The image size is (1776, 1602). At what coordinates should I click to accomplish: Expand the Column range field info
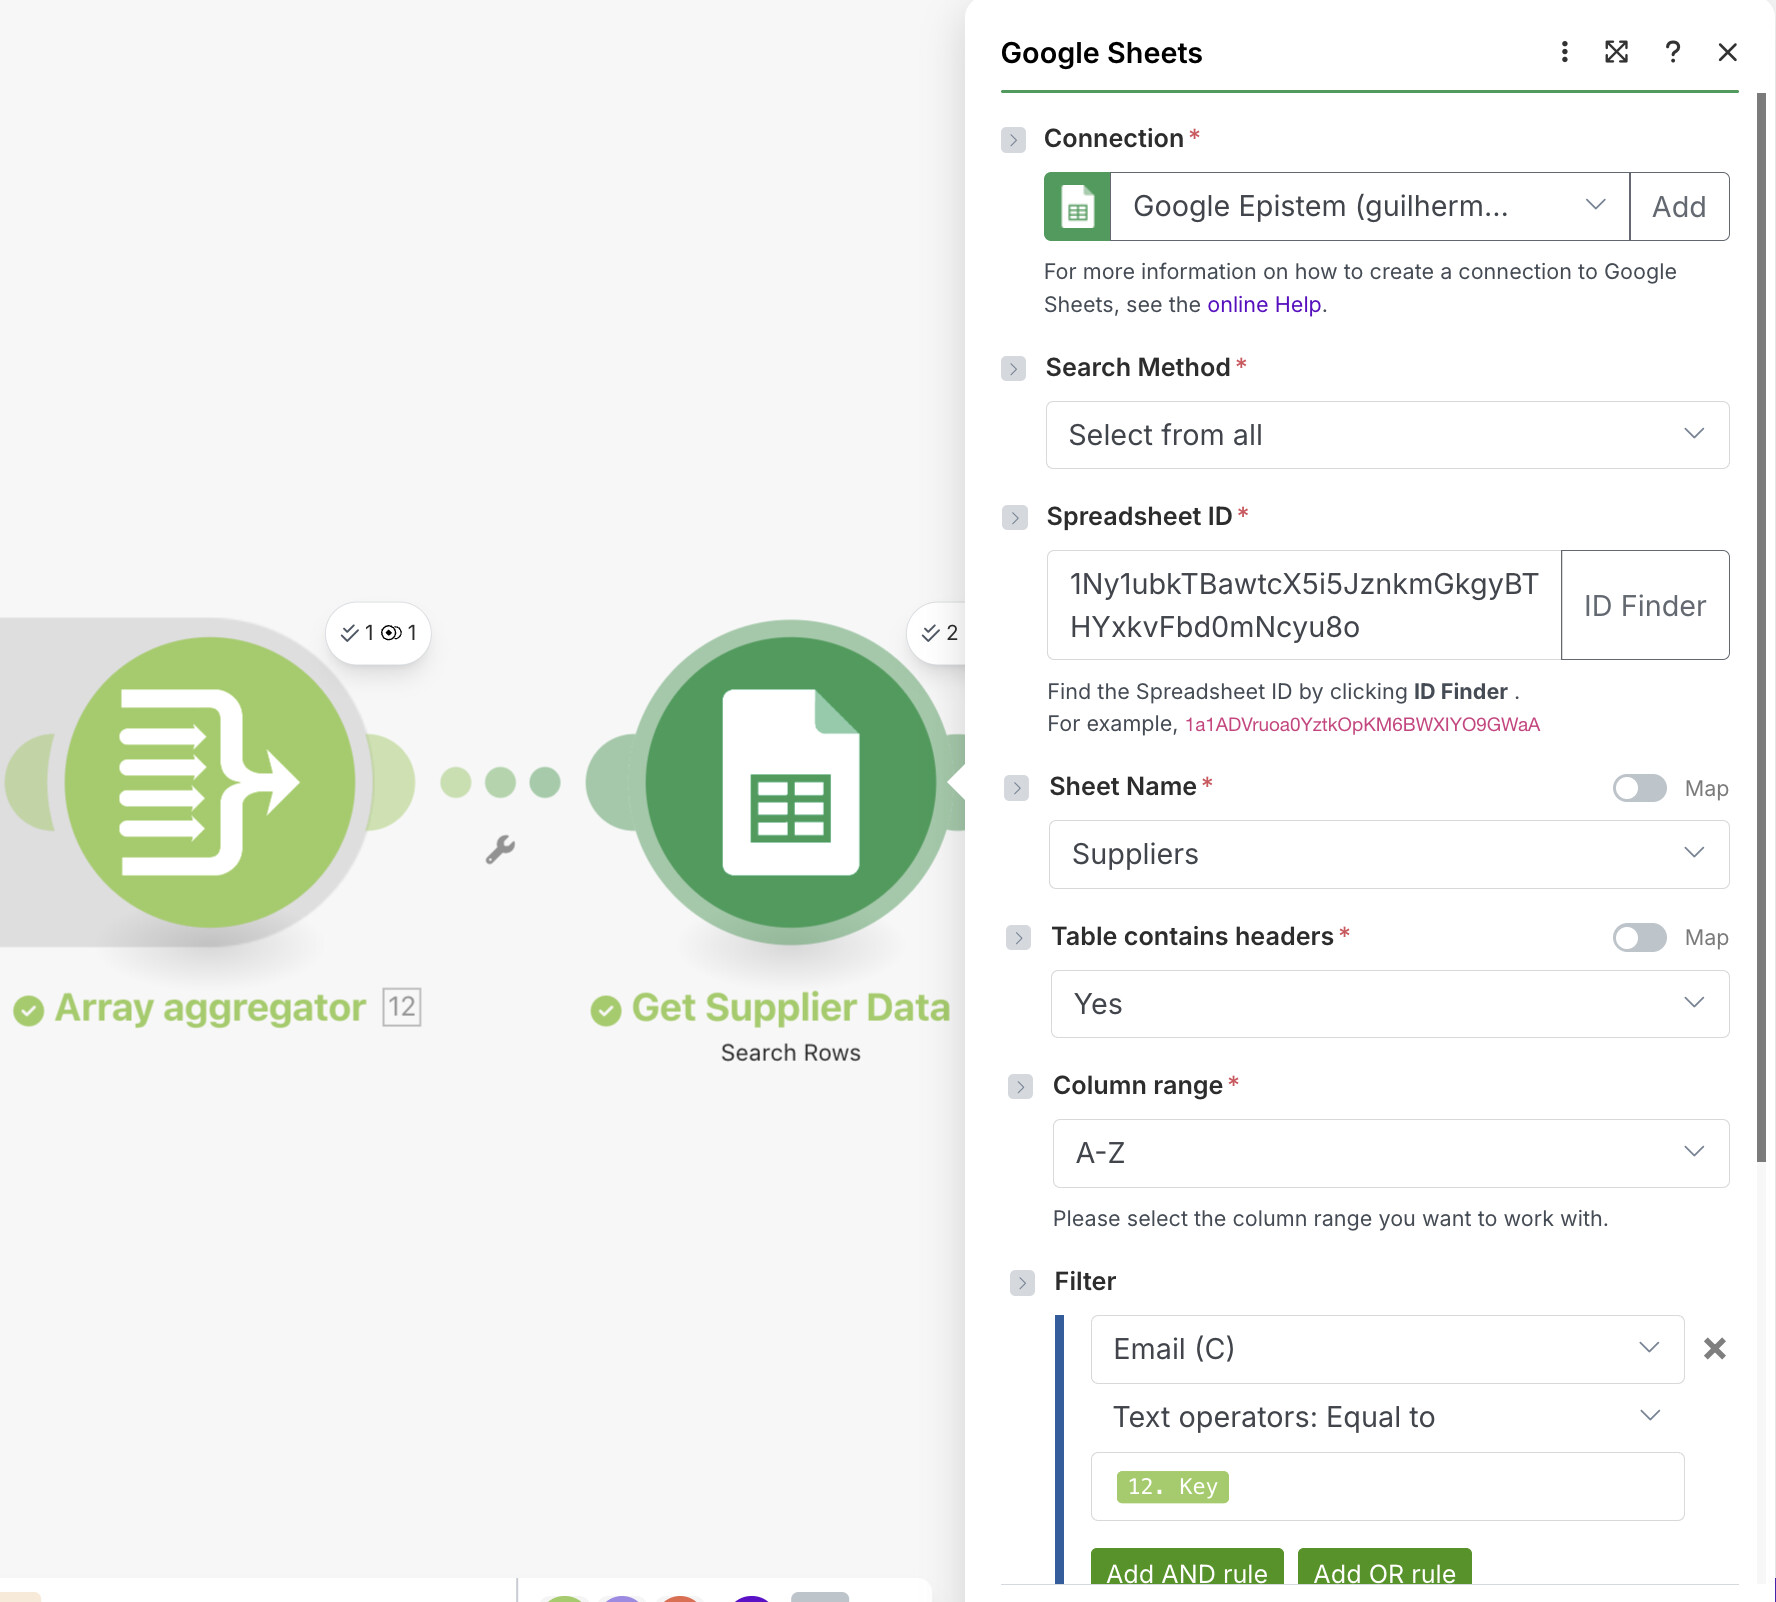[1020, 1086]
